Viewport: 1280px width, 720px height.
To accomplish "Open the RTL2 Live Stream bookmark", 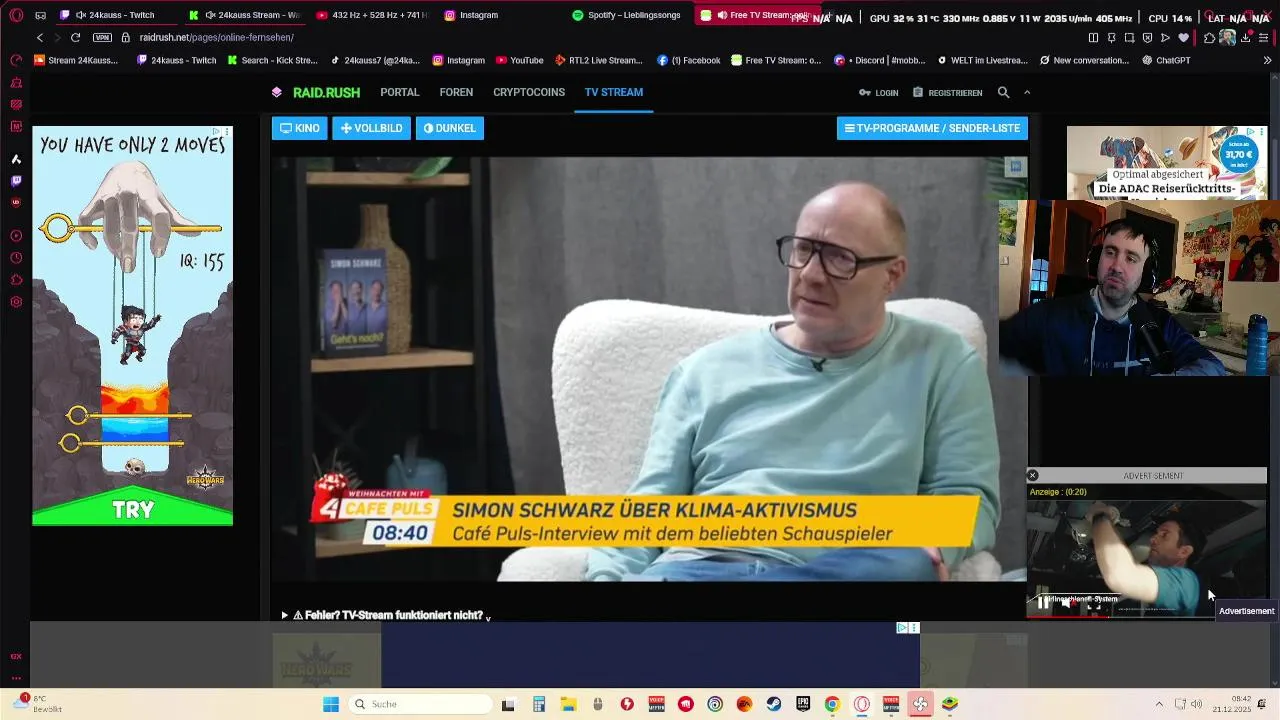I will pos(599,60).
